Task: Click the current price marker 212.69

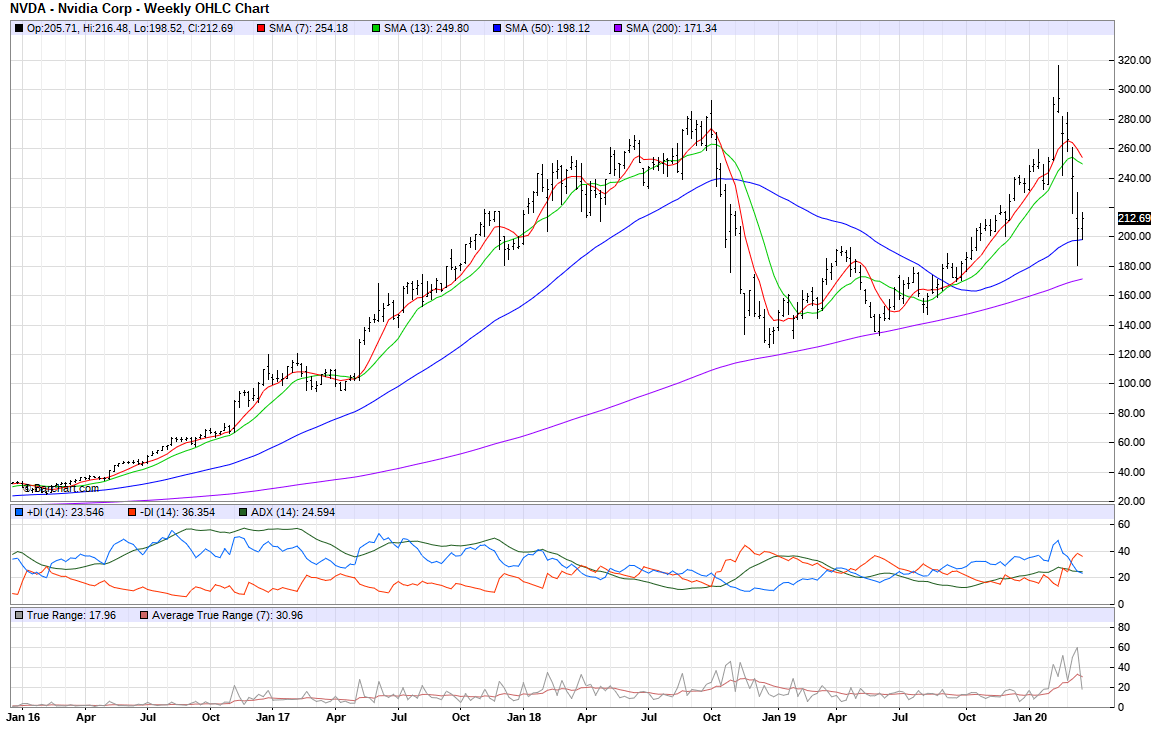Action: click(x=1134, y=218)
